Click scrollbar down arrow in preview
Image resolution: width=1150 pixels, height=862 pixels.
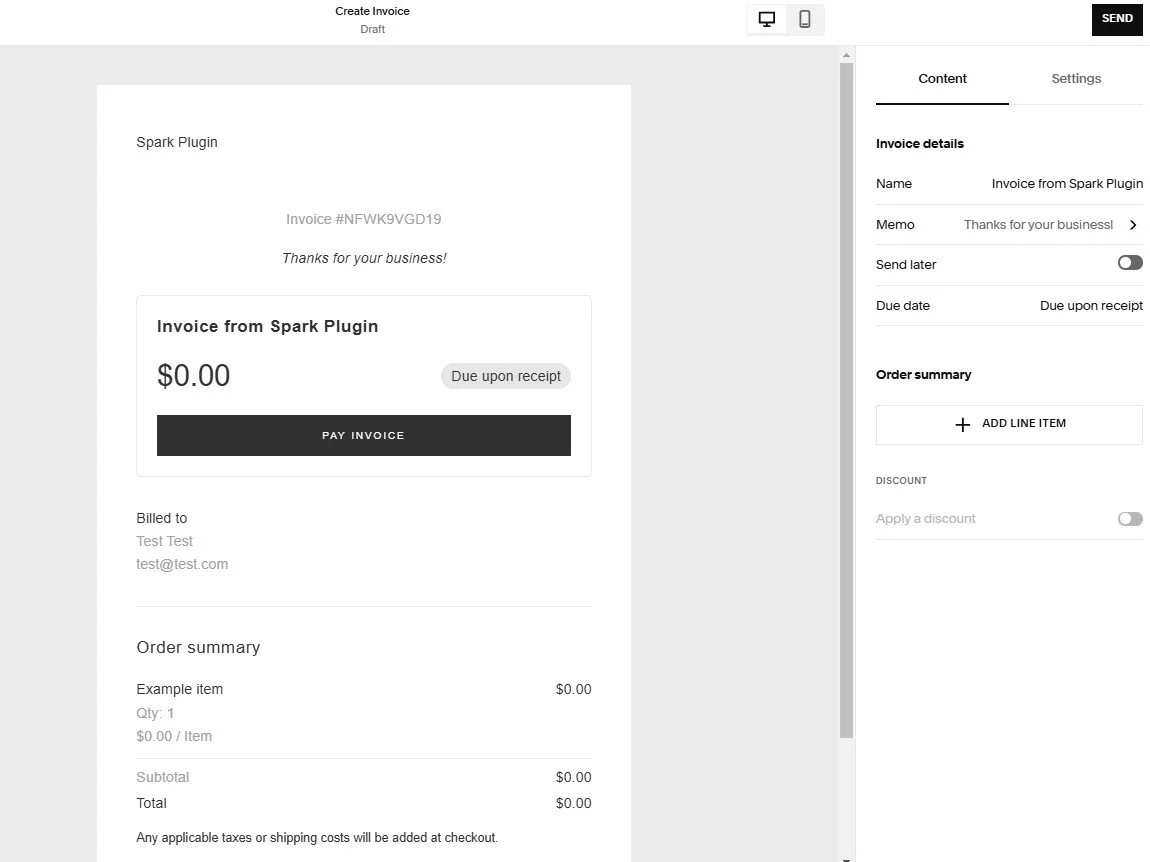[846, 858]
